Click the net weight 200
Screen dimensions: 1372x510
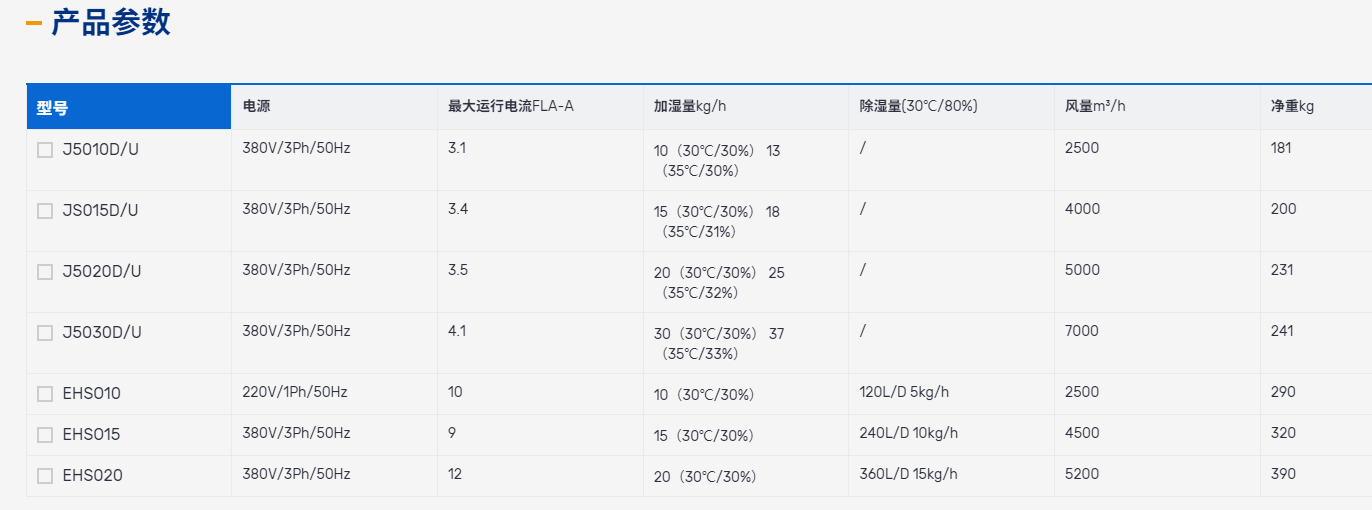click(x=1284, y=209)
